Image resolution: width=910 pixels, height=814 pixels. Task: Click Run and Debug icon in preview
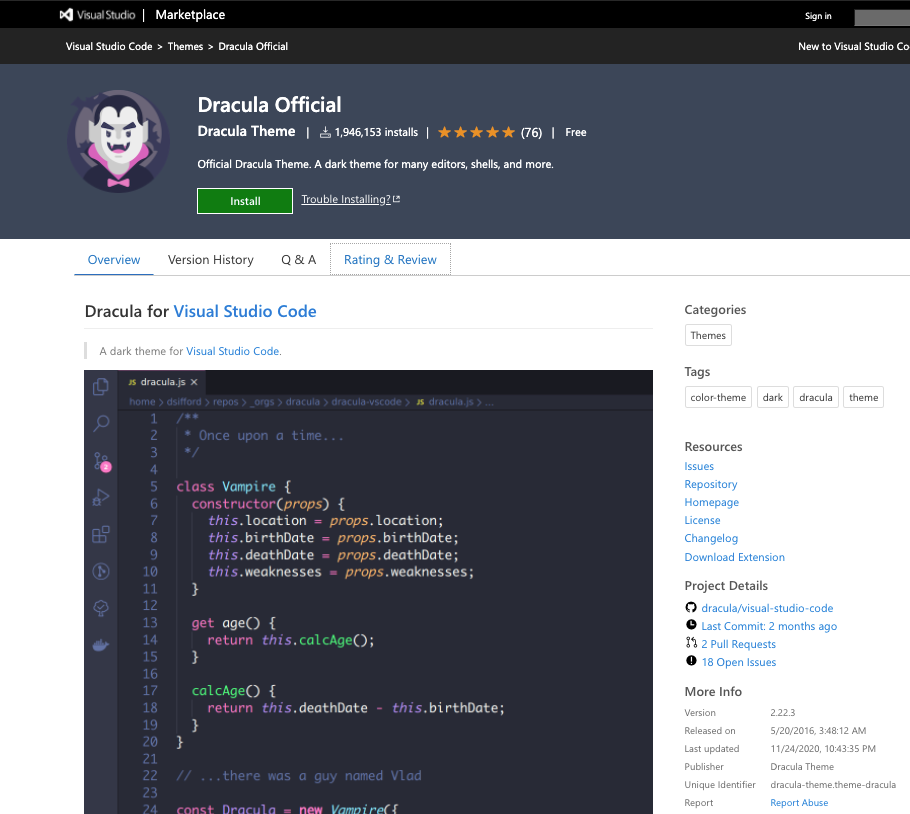coord(101,498)
